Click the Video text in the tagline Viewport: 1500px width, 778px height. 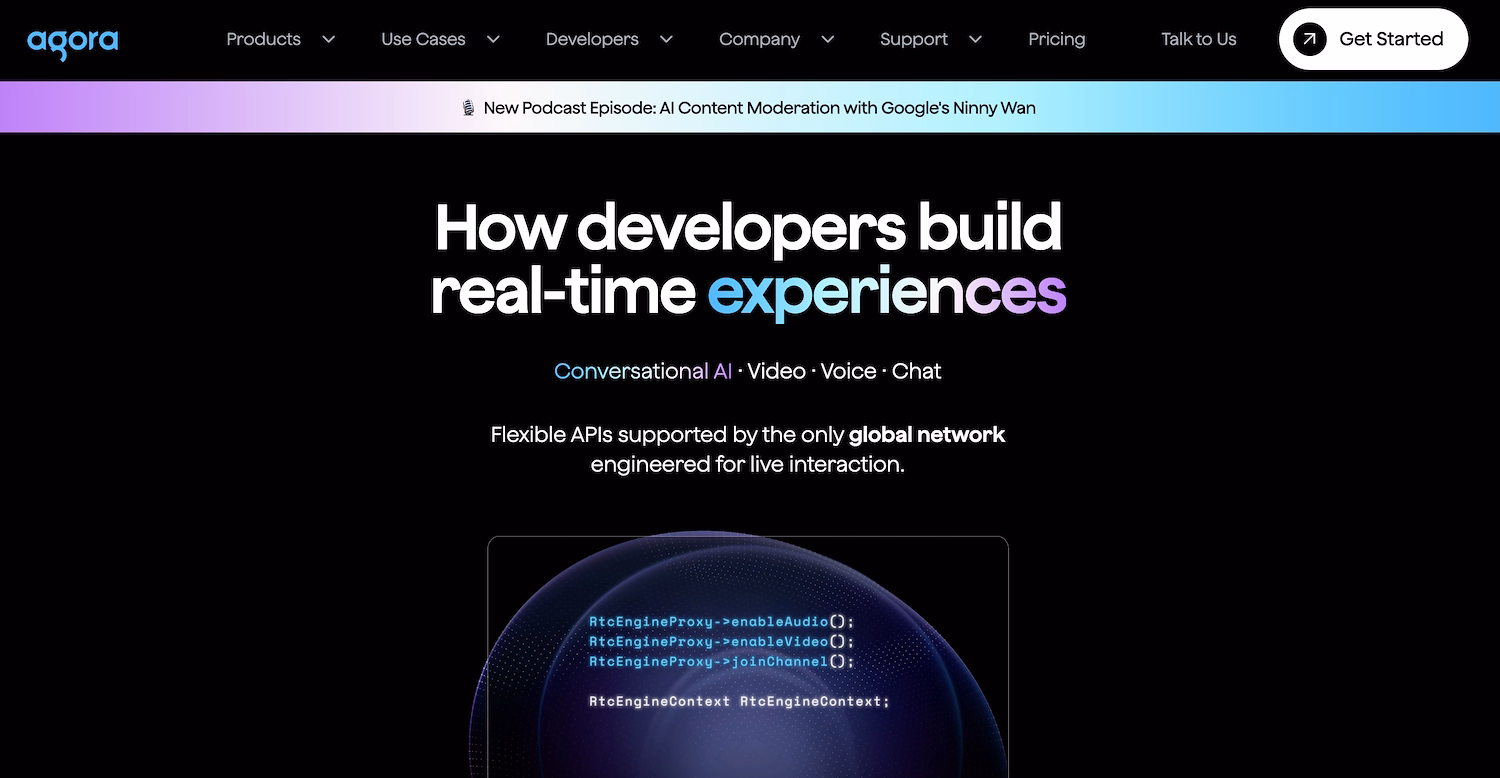click(x=776, y=371)
